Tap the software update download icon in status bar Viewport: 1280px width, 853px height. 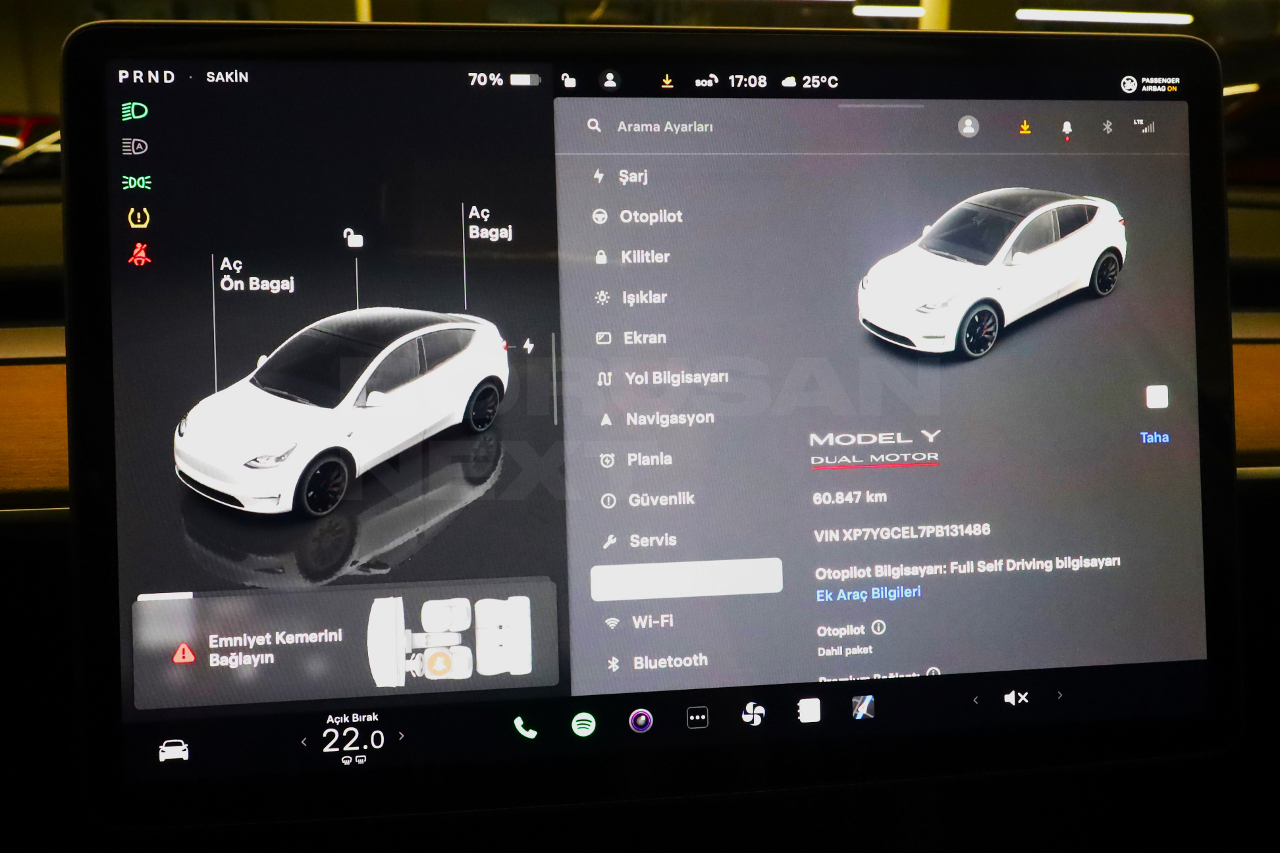point(667,82)
